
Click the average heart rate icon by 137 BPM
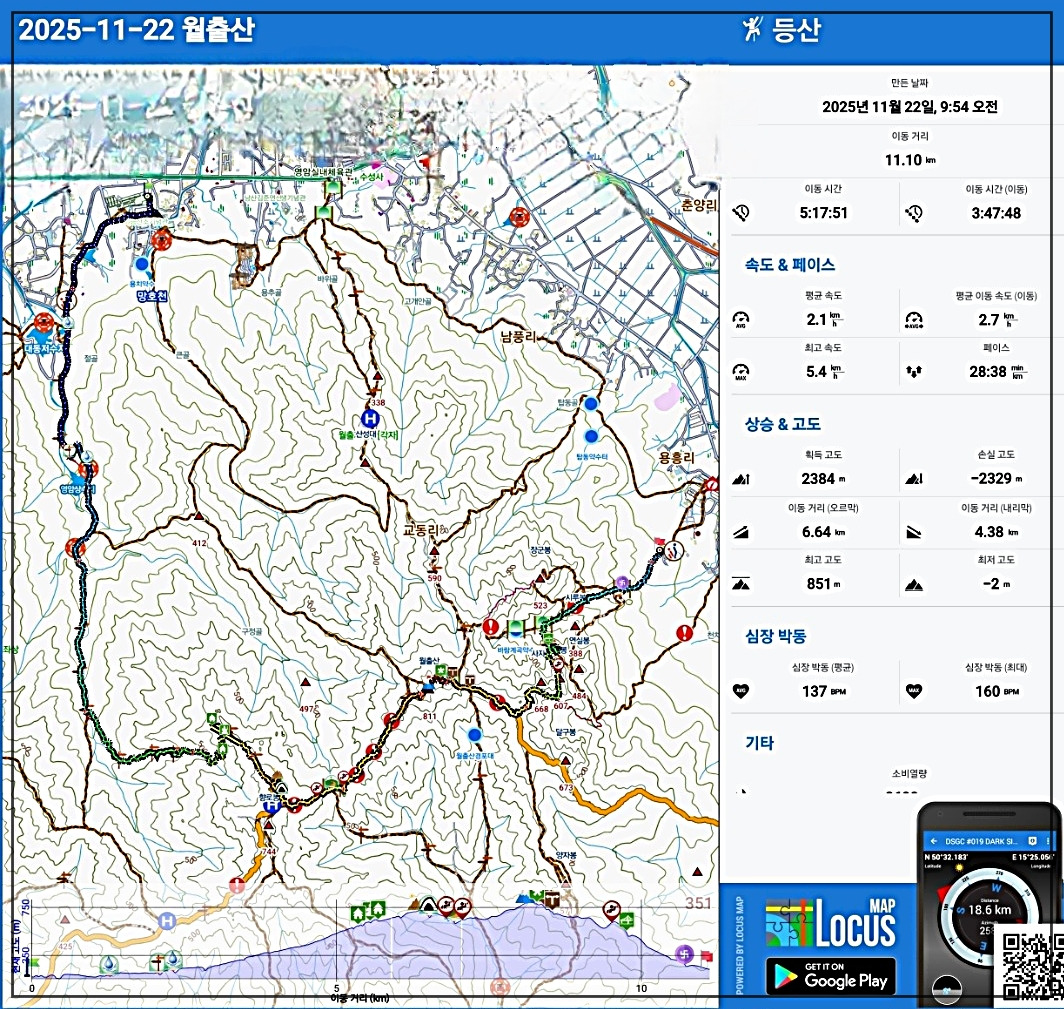pyautogui.click(x=741, y=690)
